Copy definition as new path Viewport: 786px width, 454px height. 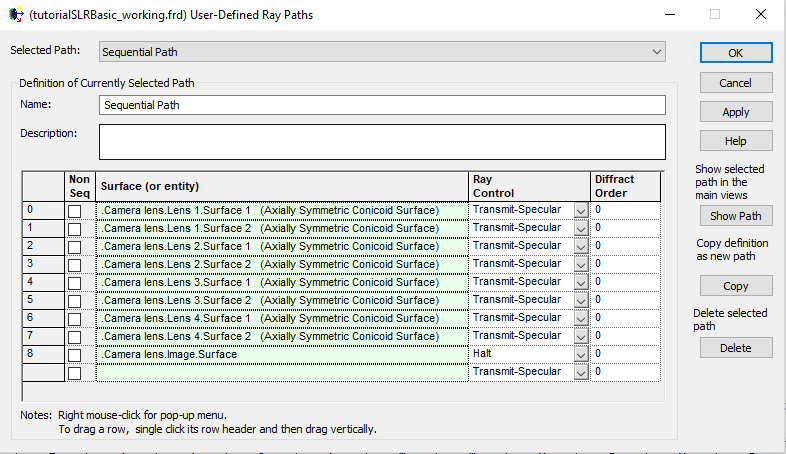[735, 286]
